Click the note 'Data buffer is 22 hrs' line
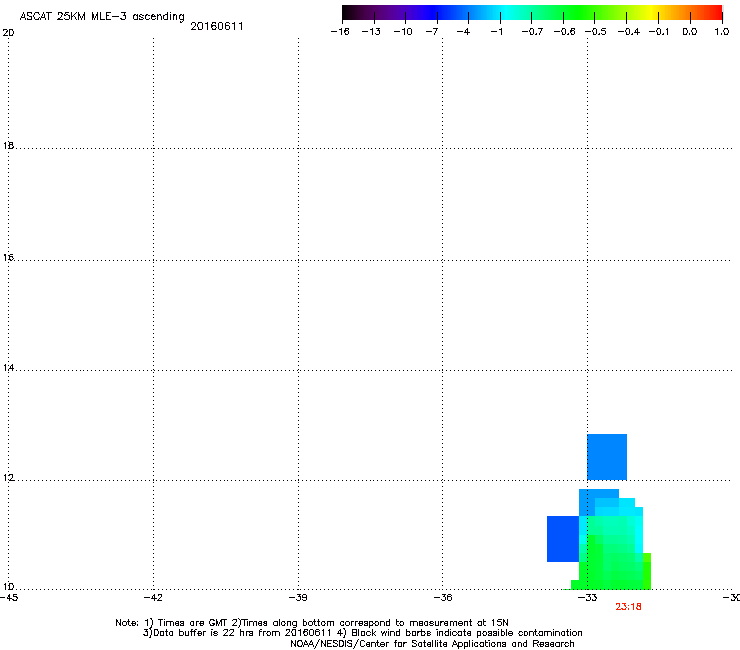 point(362,633)
